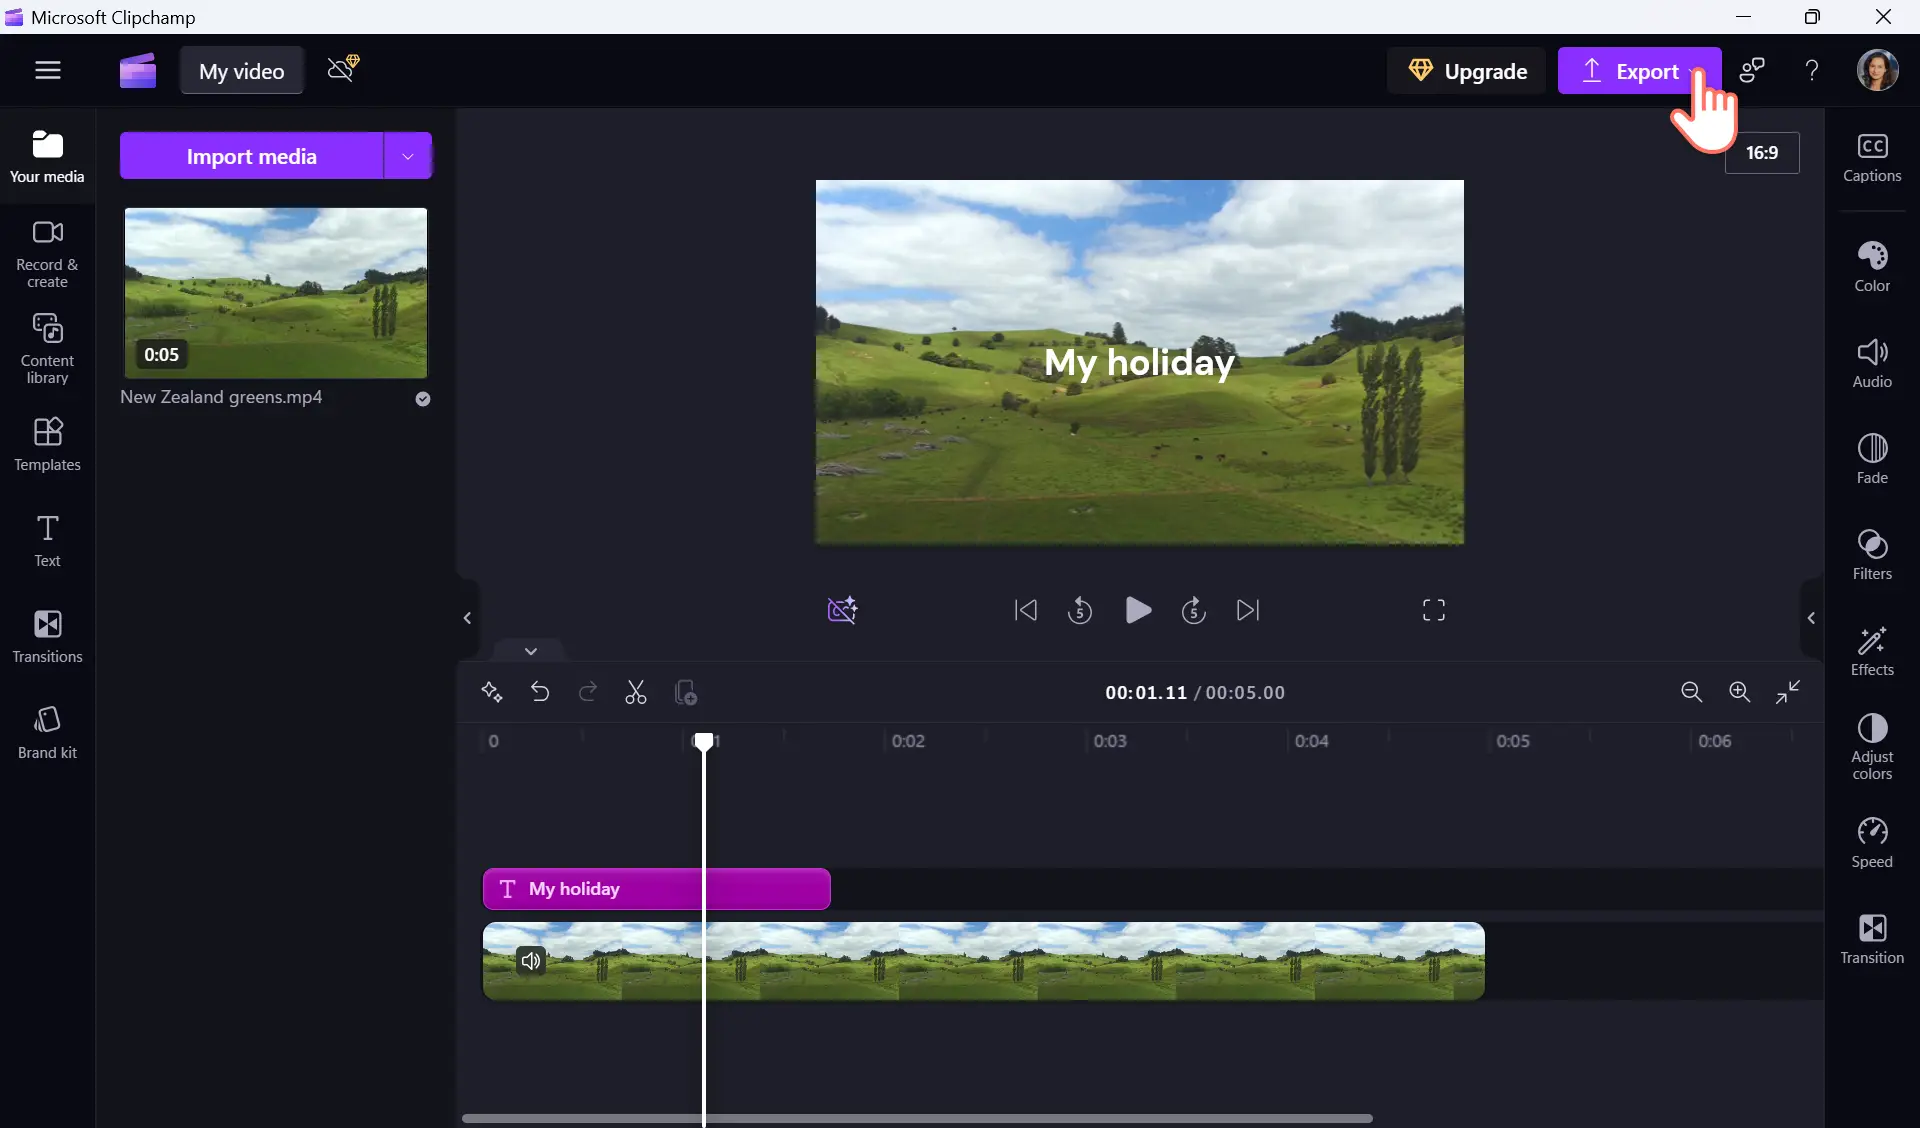Click the Speed control icon
The height and width of the screenshot is (1128, 1920).
[x=1872, y=831]
